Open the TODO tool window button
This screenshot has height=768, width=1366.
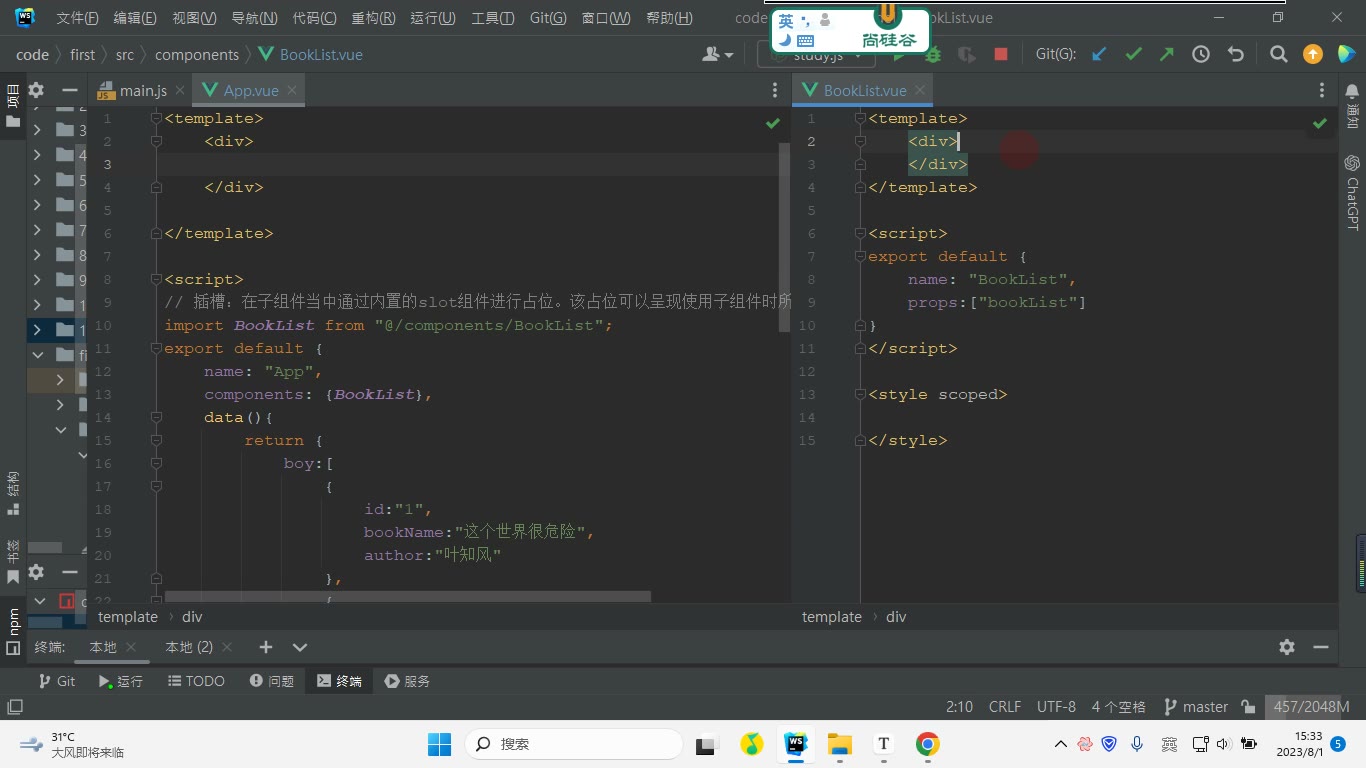point(196,681)
